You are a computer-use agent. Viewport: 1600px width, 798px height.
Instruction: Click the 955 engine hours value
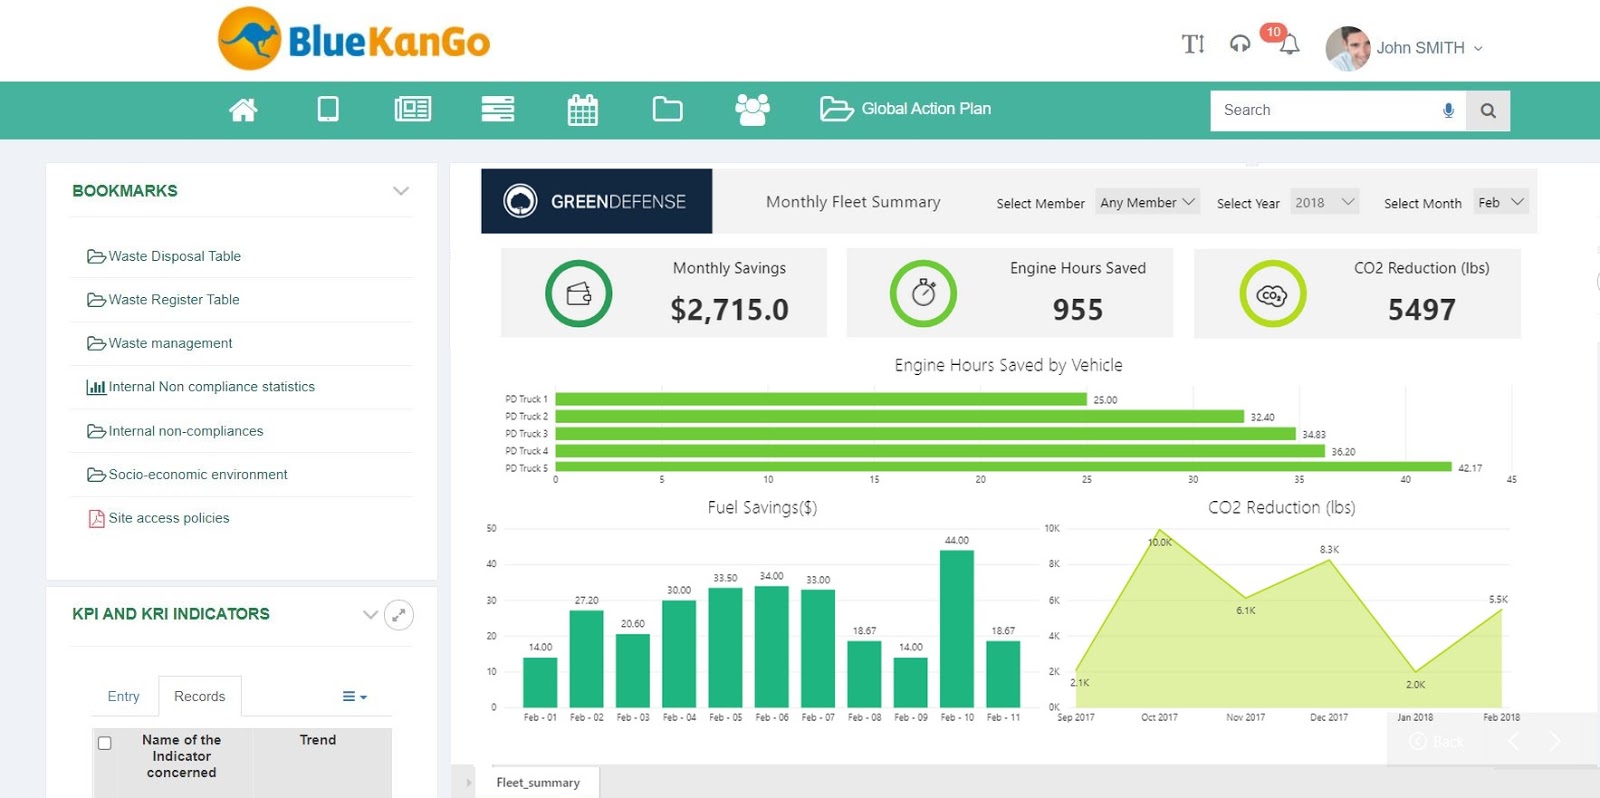(1078, 310)
